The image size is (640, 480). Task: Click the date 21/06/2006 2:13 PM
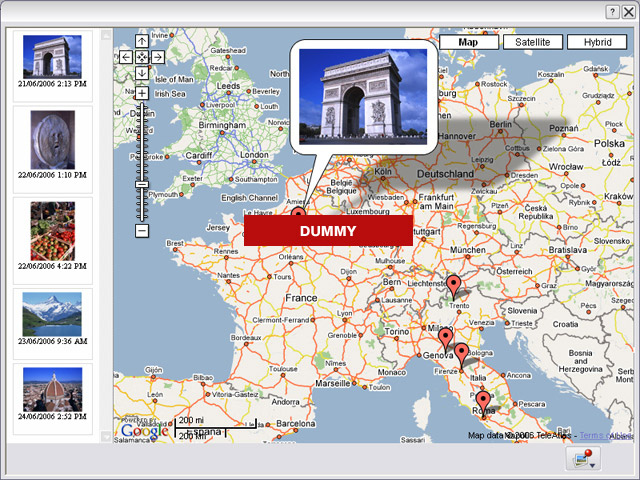(52, 84)
